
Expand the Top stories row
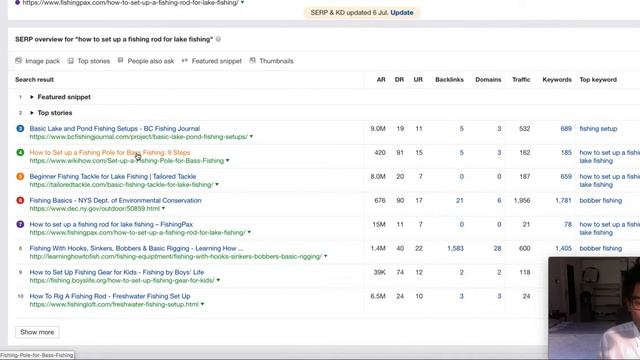[32, 113]
